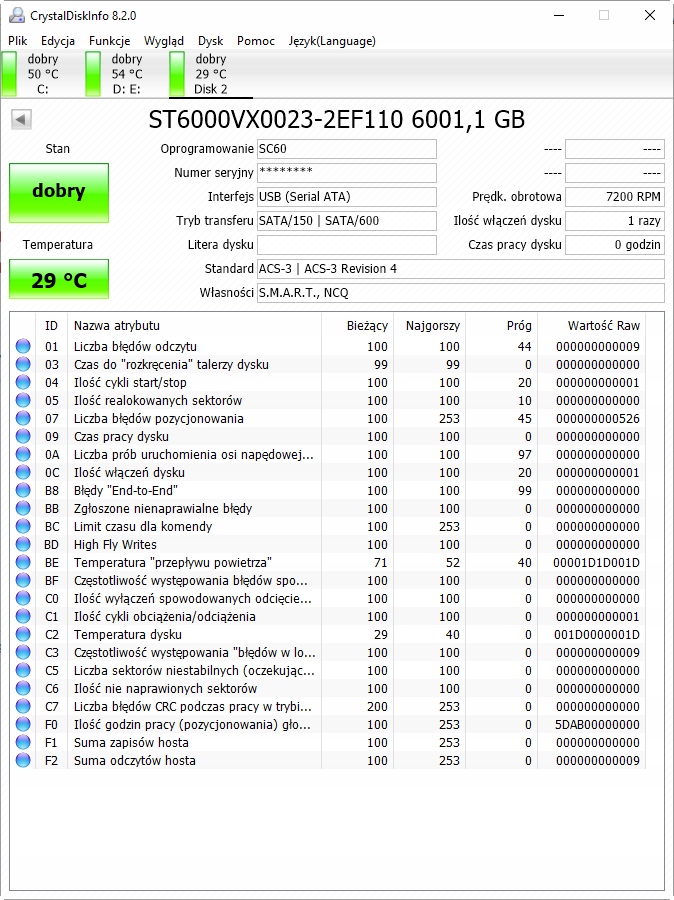
Task: Click the 'Wartość Raw' column header
Action: click(591, 325)
